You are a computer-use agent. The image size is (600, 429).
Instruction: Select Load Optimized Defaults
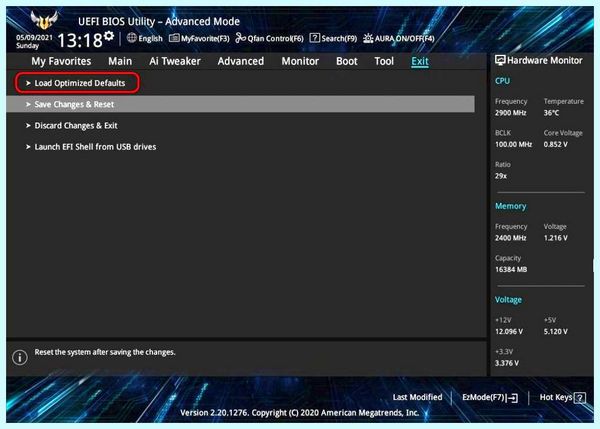click(x=80, y=83)
